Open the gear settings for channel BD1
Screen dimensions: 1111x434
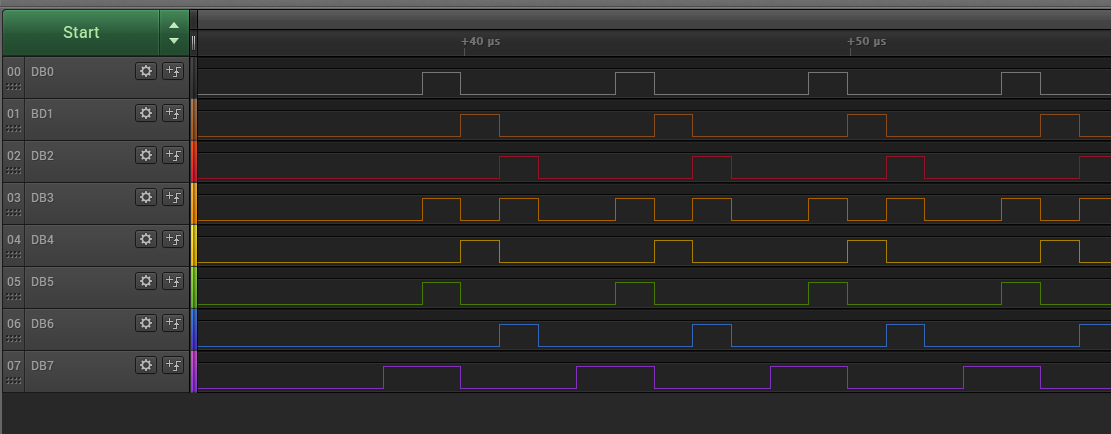click(x=146, y=113)
